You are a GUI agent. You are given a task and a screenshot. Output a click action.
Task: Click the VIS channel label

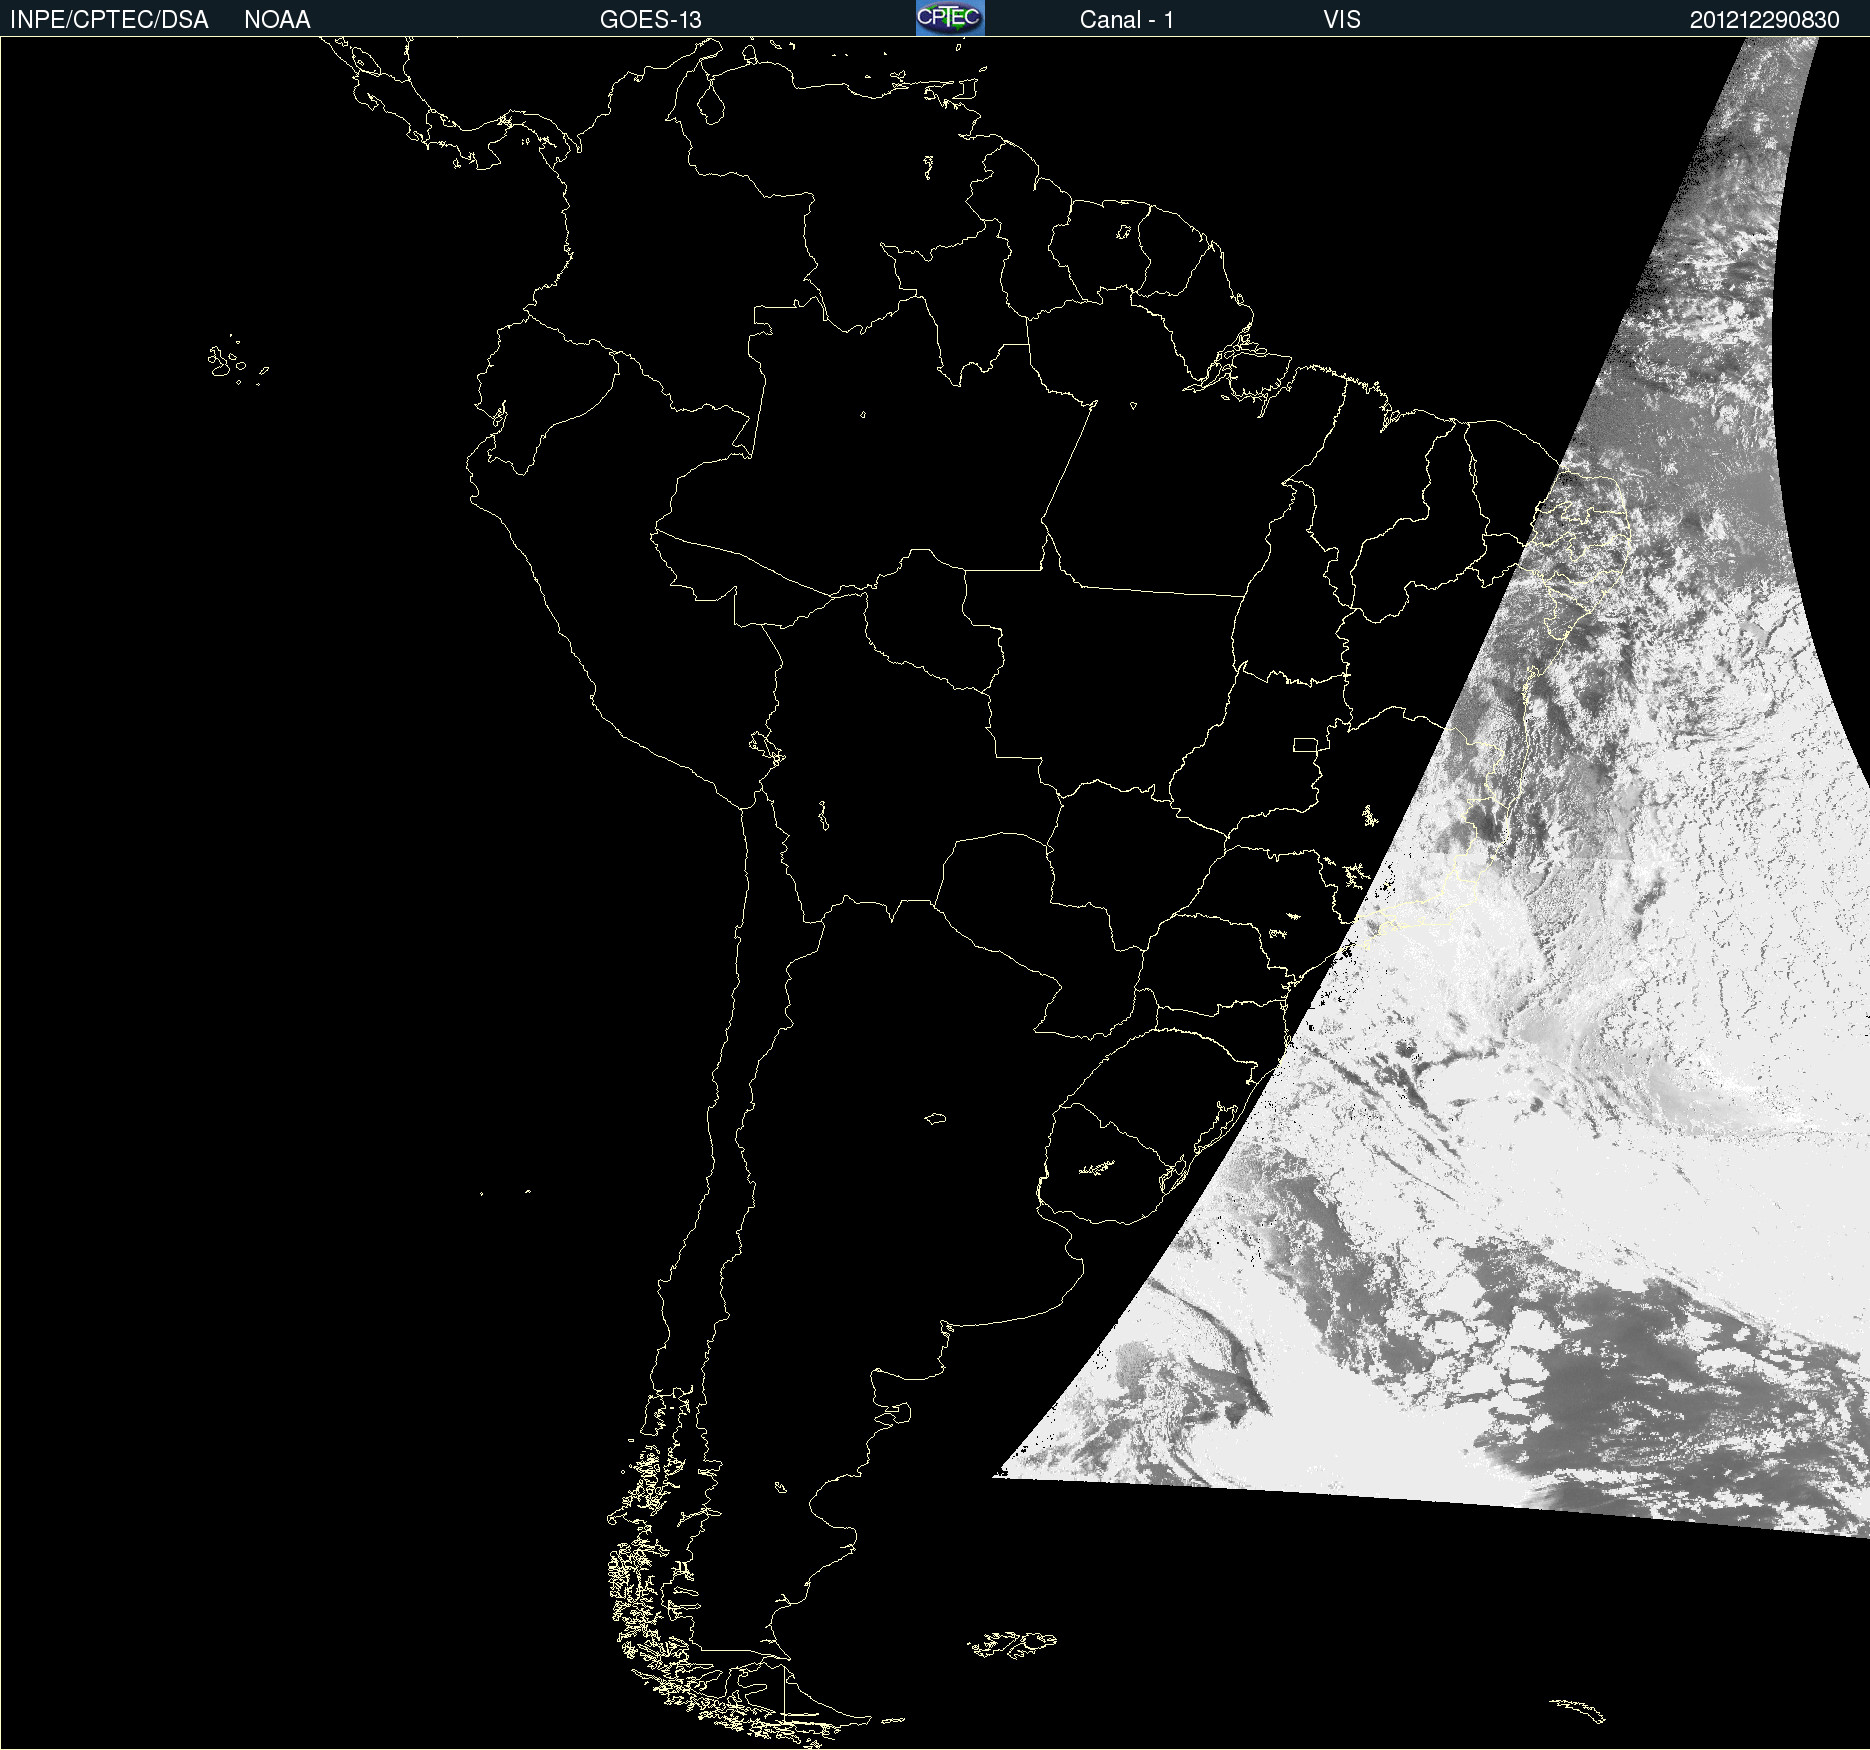(1342, 20)
